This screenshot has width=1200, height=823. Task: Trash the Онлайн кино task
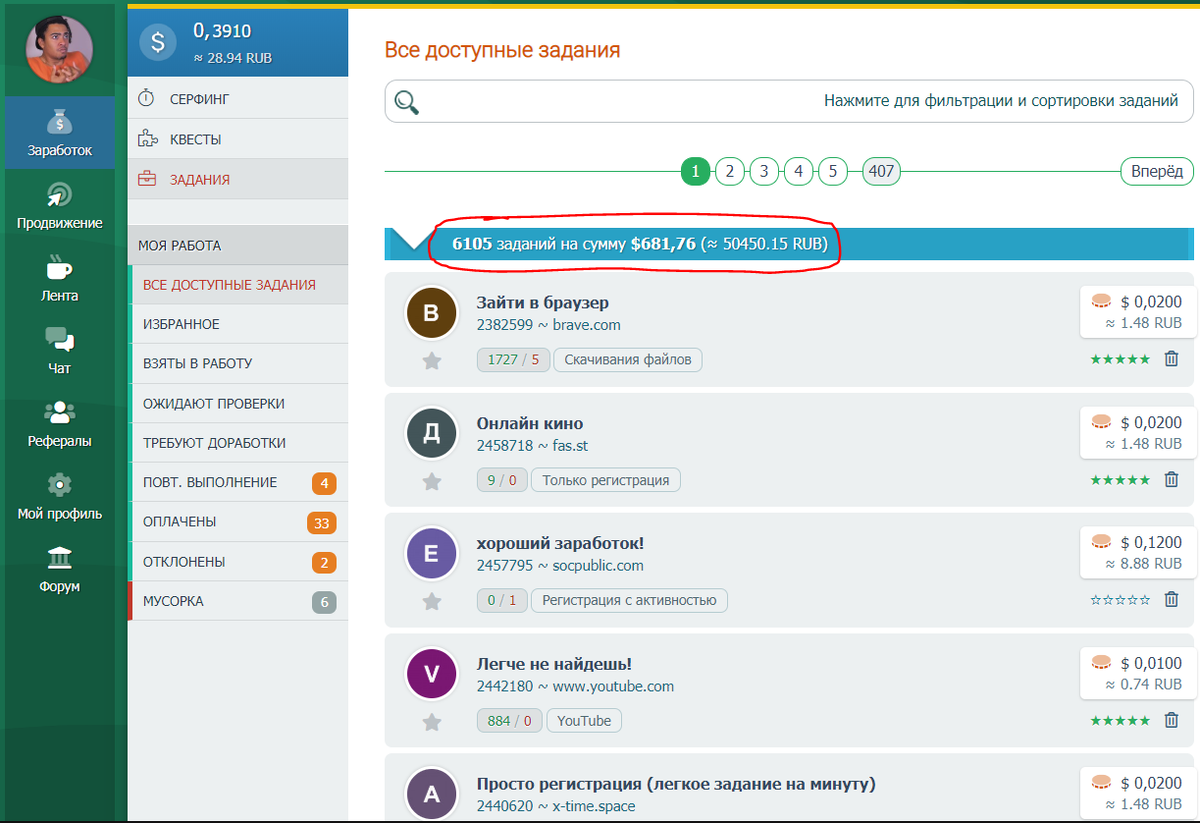coord(1172,479)
